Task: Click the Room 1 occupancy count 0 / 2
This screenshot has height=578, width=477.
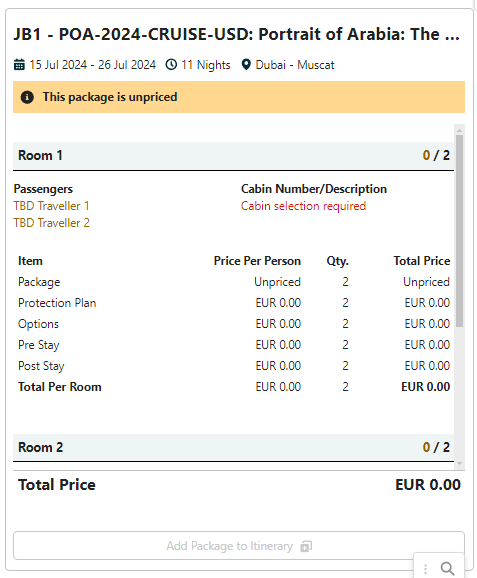Action: coord(436,155)
